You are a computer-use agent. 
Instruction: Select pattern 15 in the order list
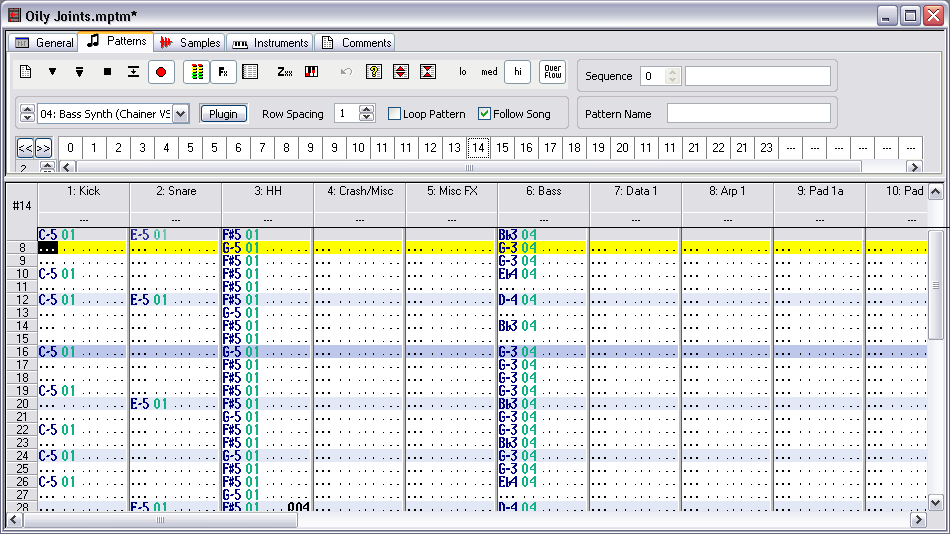[x=502, y=148]
